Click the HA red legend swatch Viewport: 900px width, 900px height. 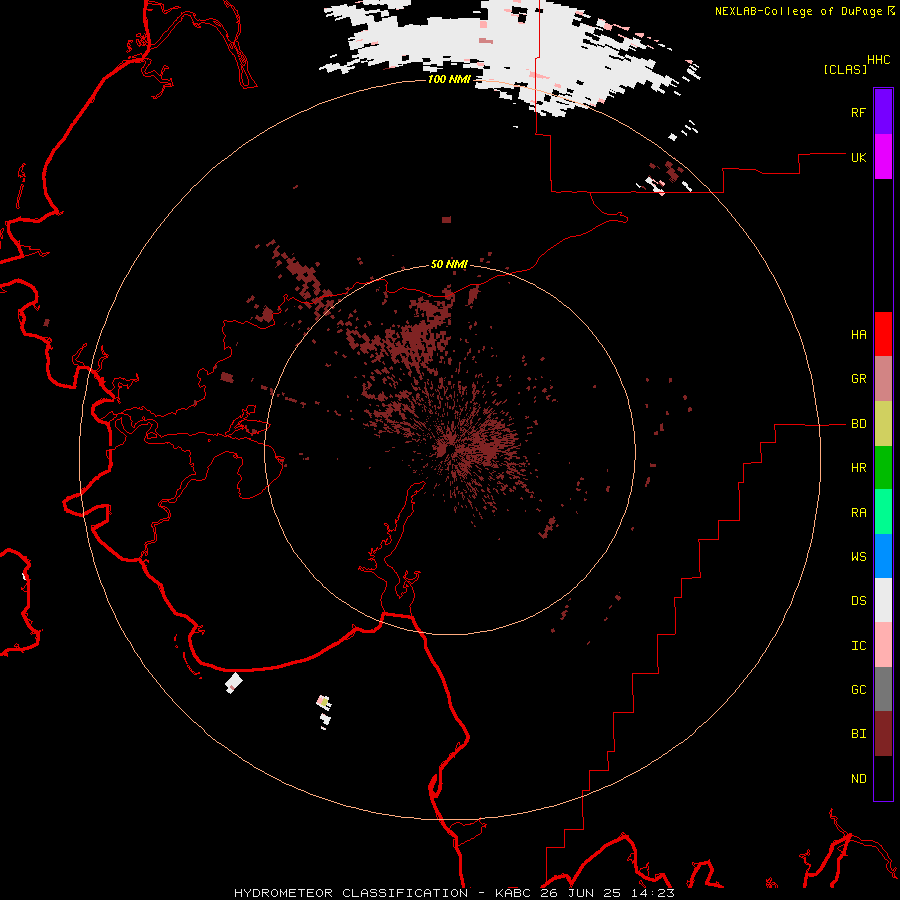click(x=883, y=334)
